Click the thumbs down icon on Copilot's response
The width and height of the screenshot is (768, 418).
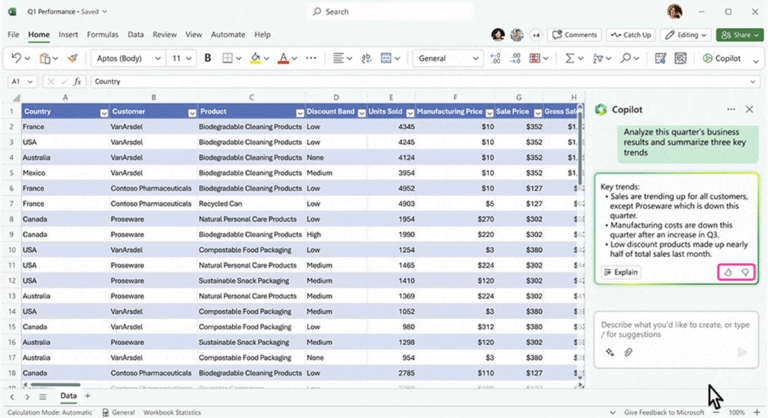tap(745, 272)
